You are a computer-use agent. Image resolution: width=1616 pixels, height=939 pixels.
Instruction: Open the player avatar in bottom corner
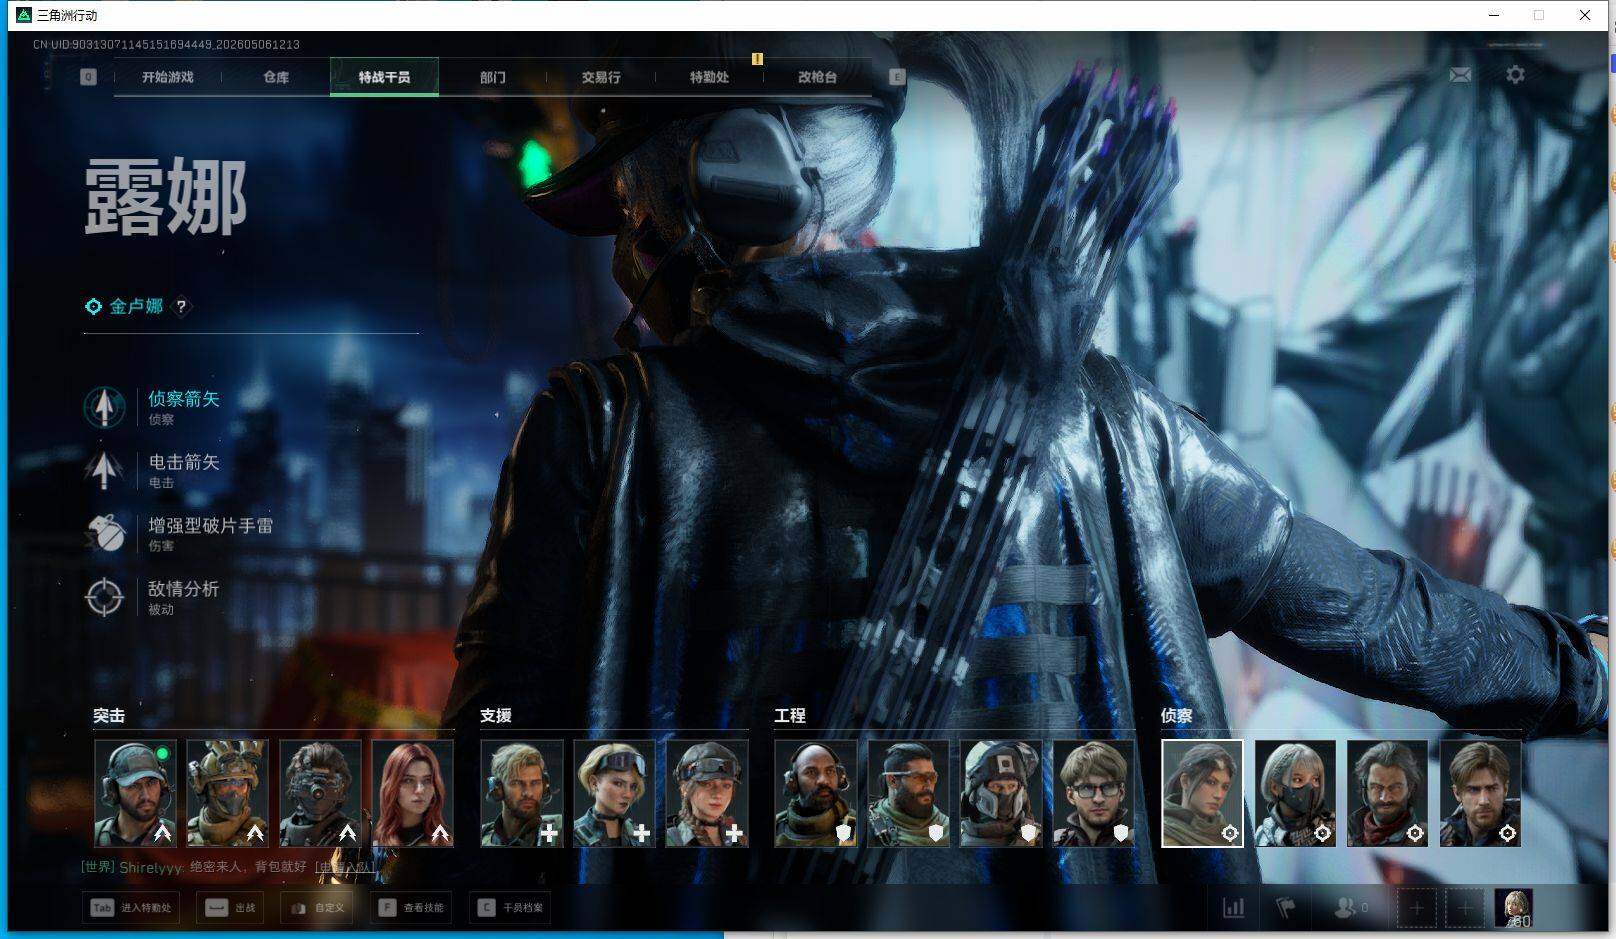(x=1514, y=908)
